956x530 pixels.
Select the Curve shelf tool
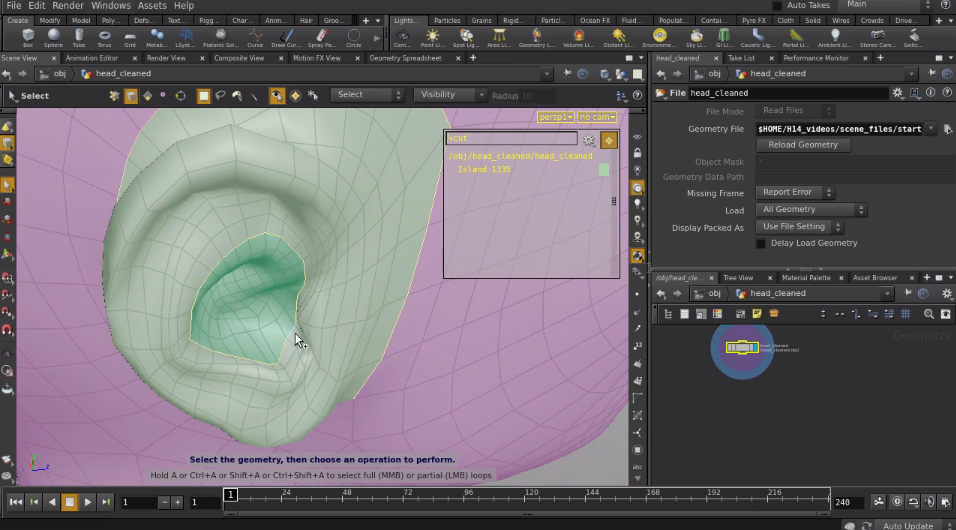point(255,38)
